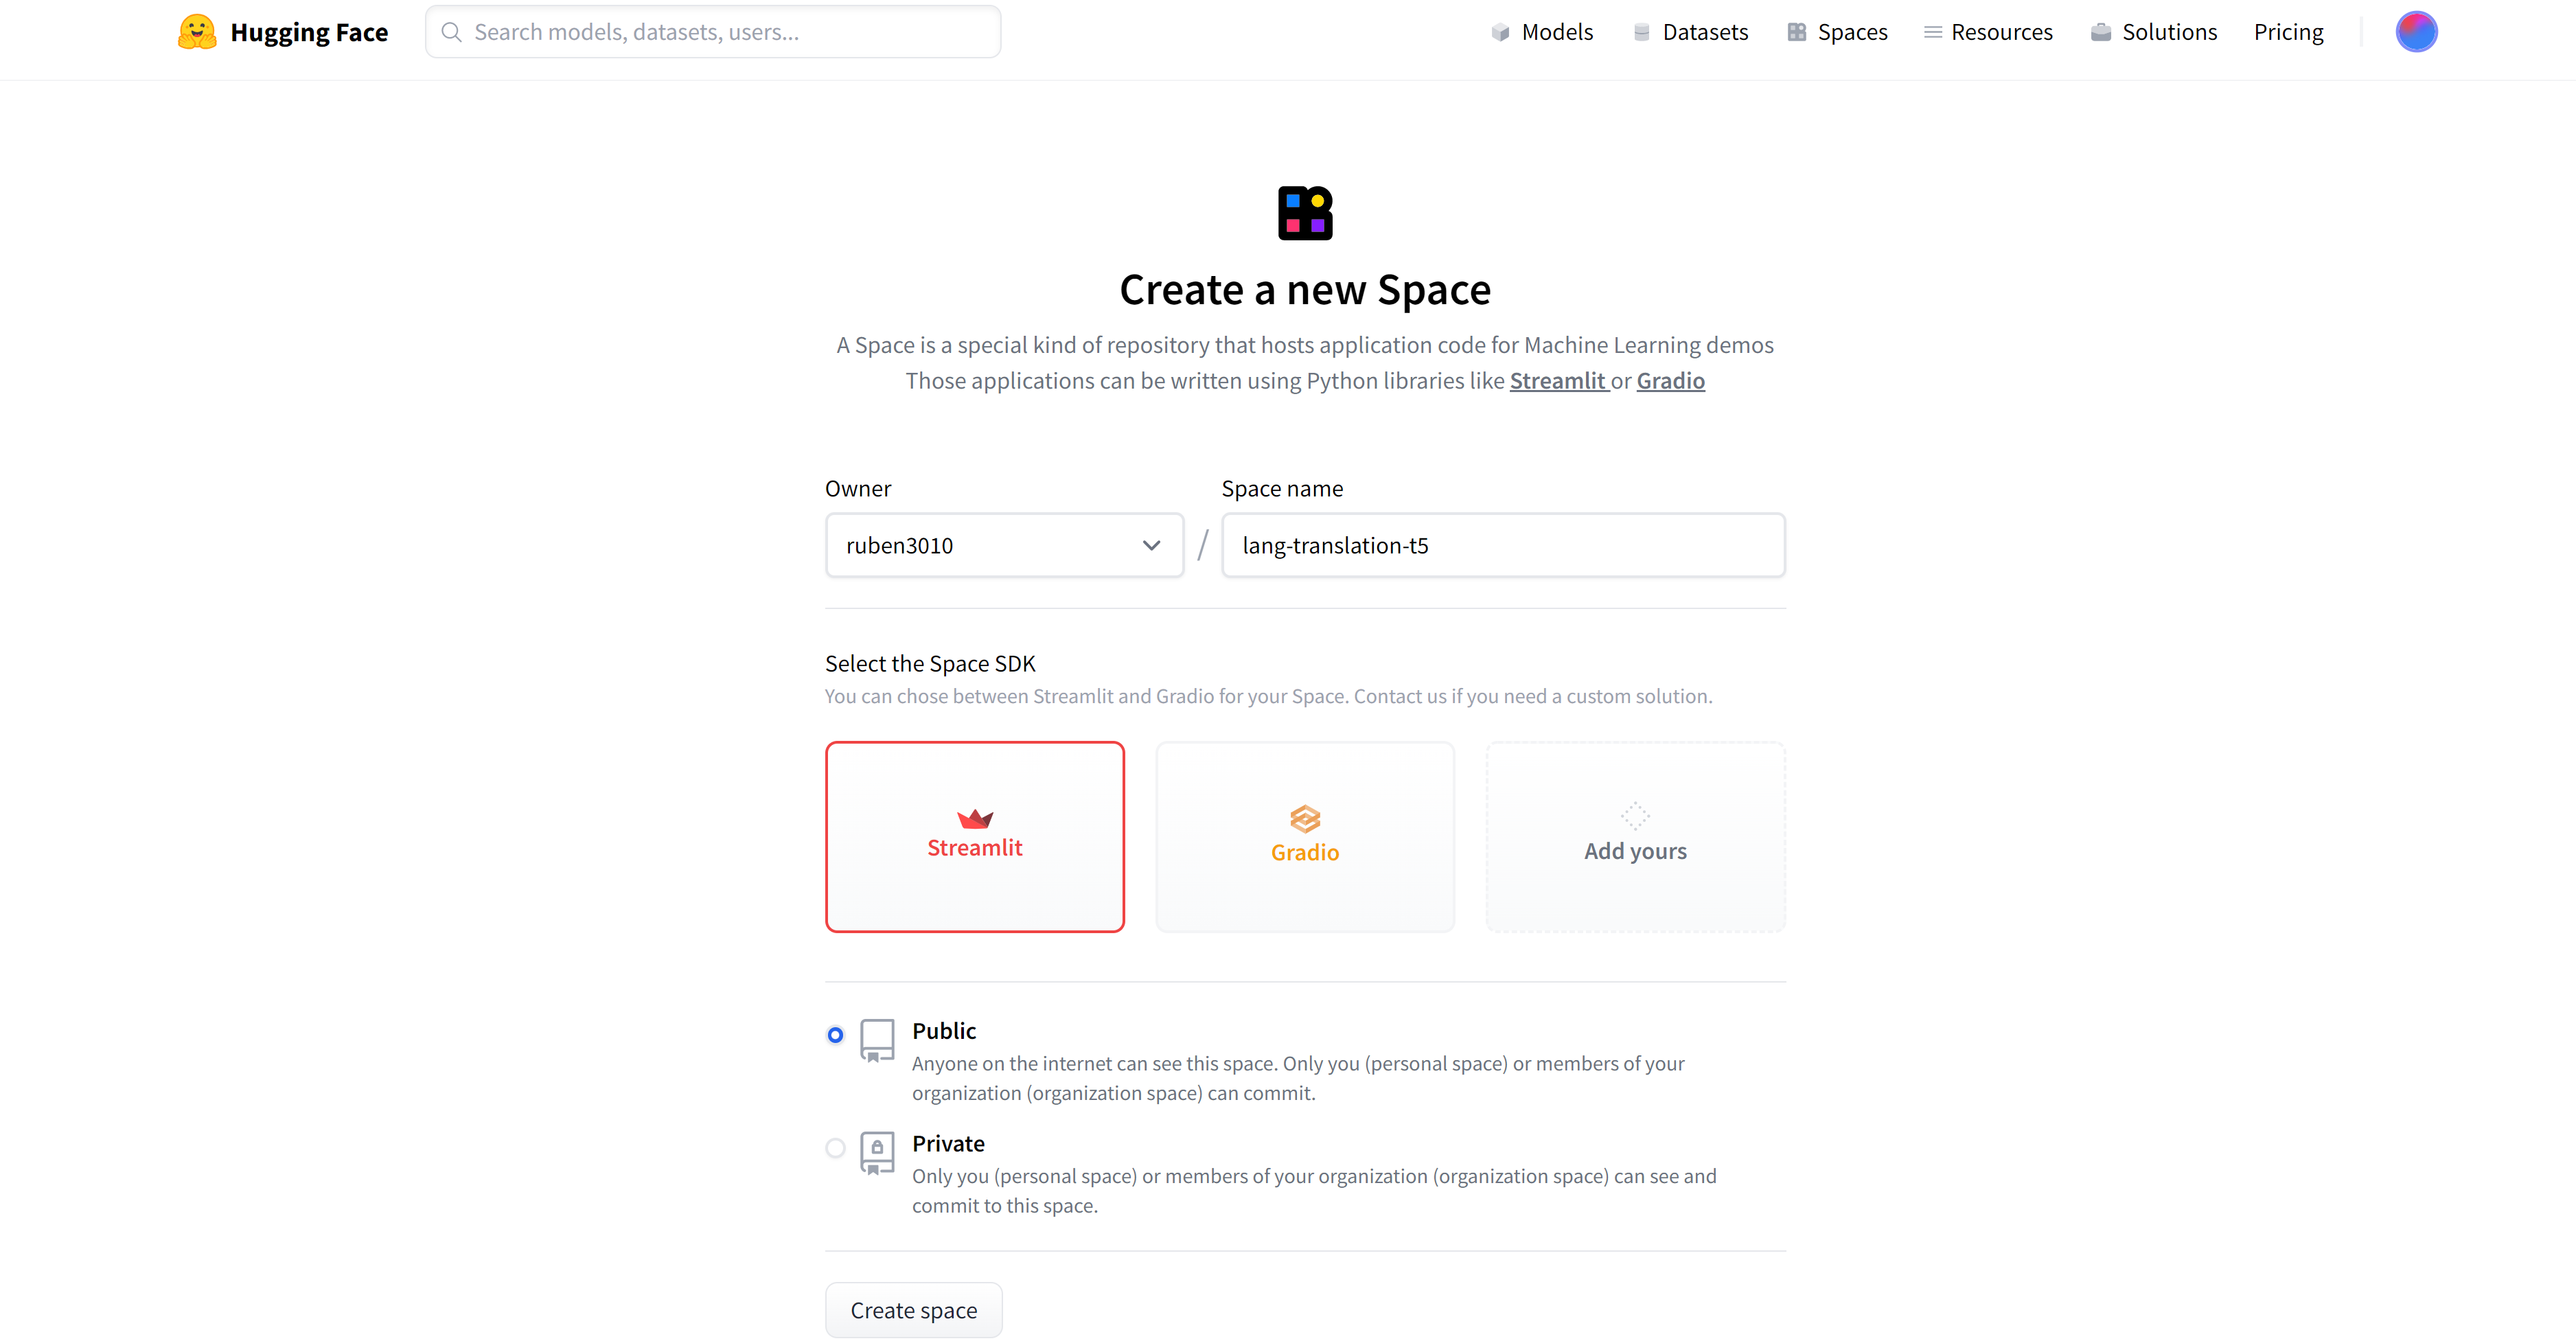2576x1341 pixels.
Task: Open the Pricing page
Action: pyautogui.click(x=2288, y=32)
